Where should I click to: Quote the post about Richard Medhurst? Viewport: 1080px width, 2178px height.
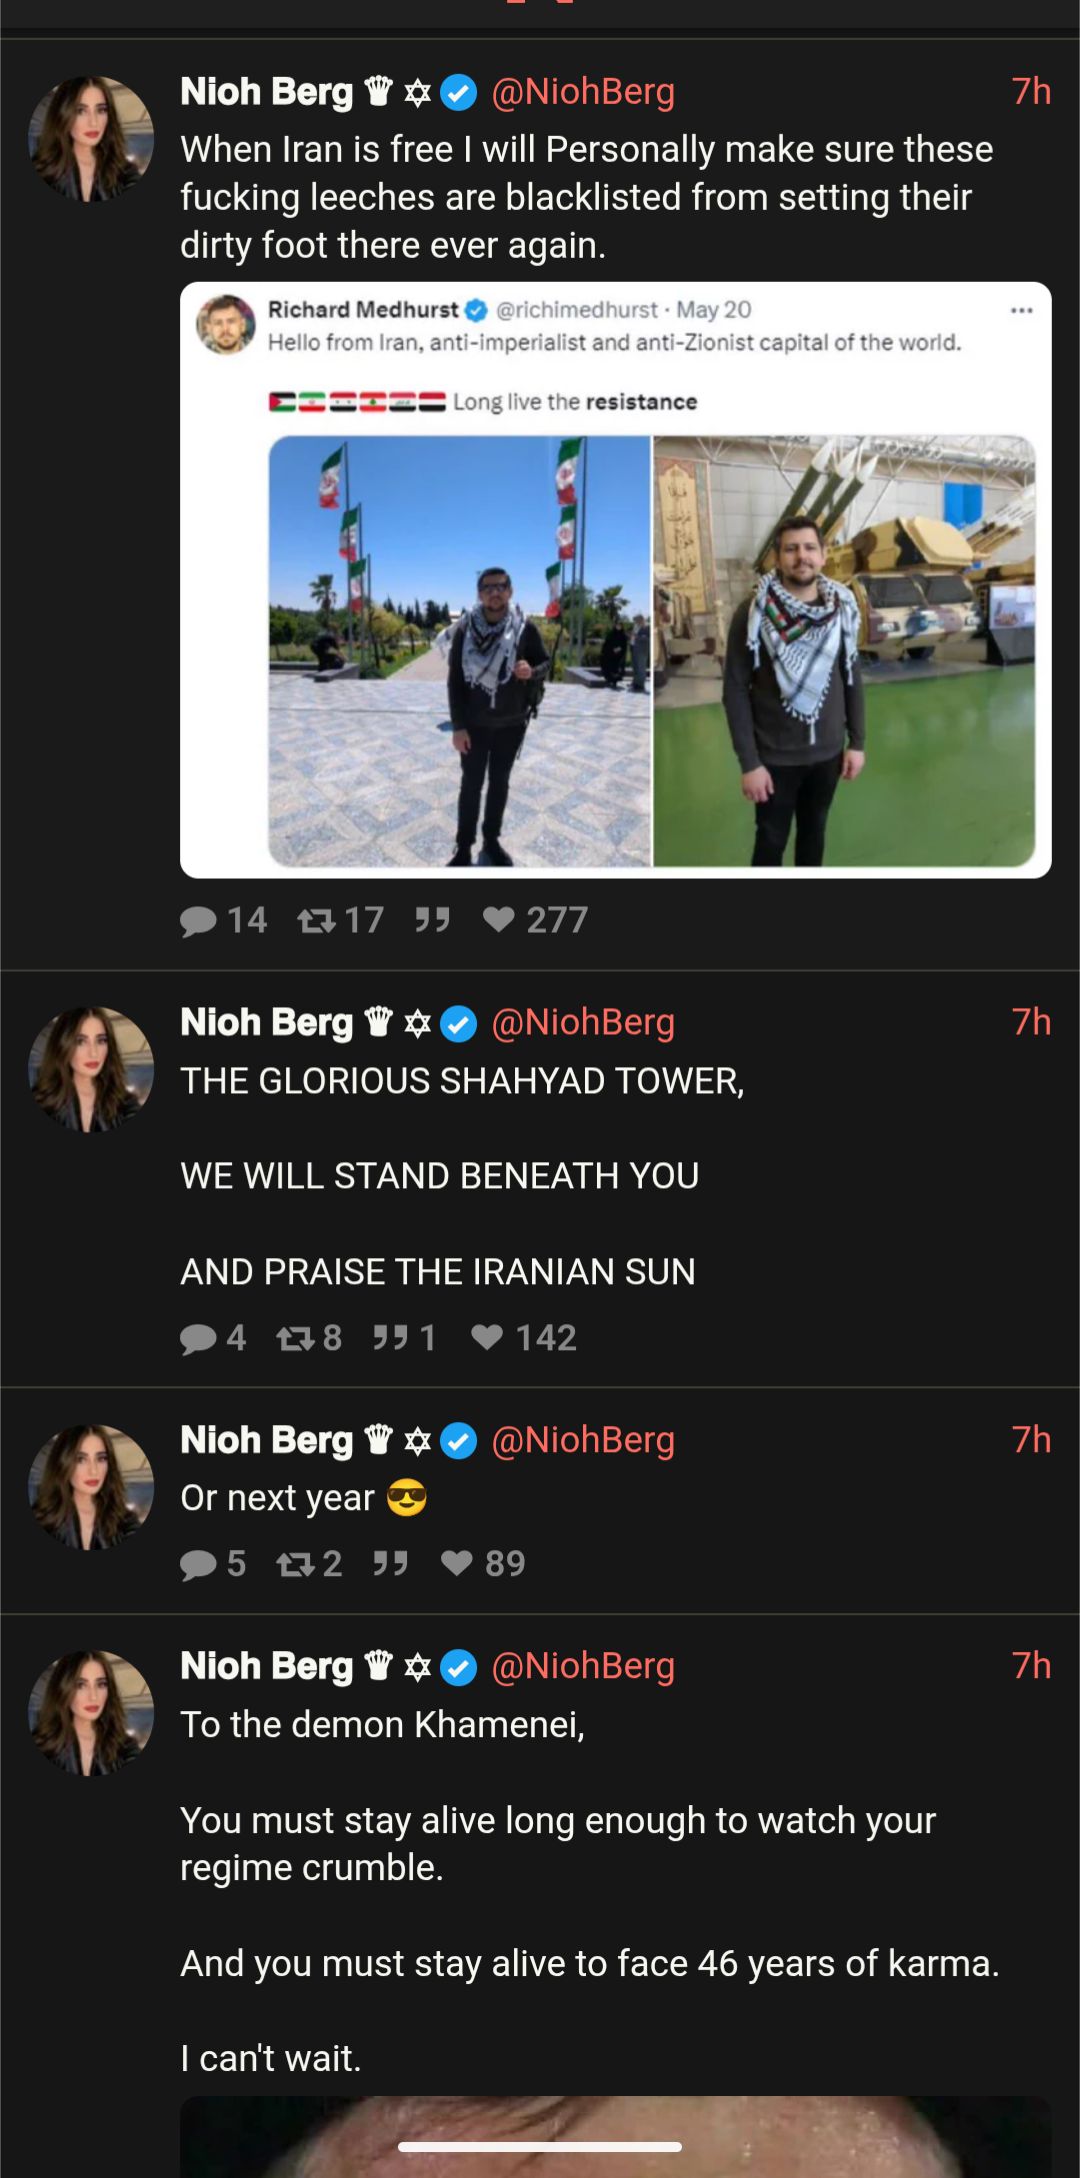click(x=432, y=919)
